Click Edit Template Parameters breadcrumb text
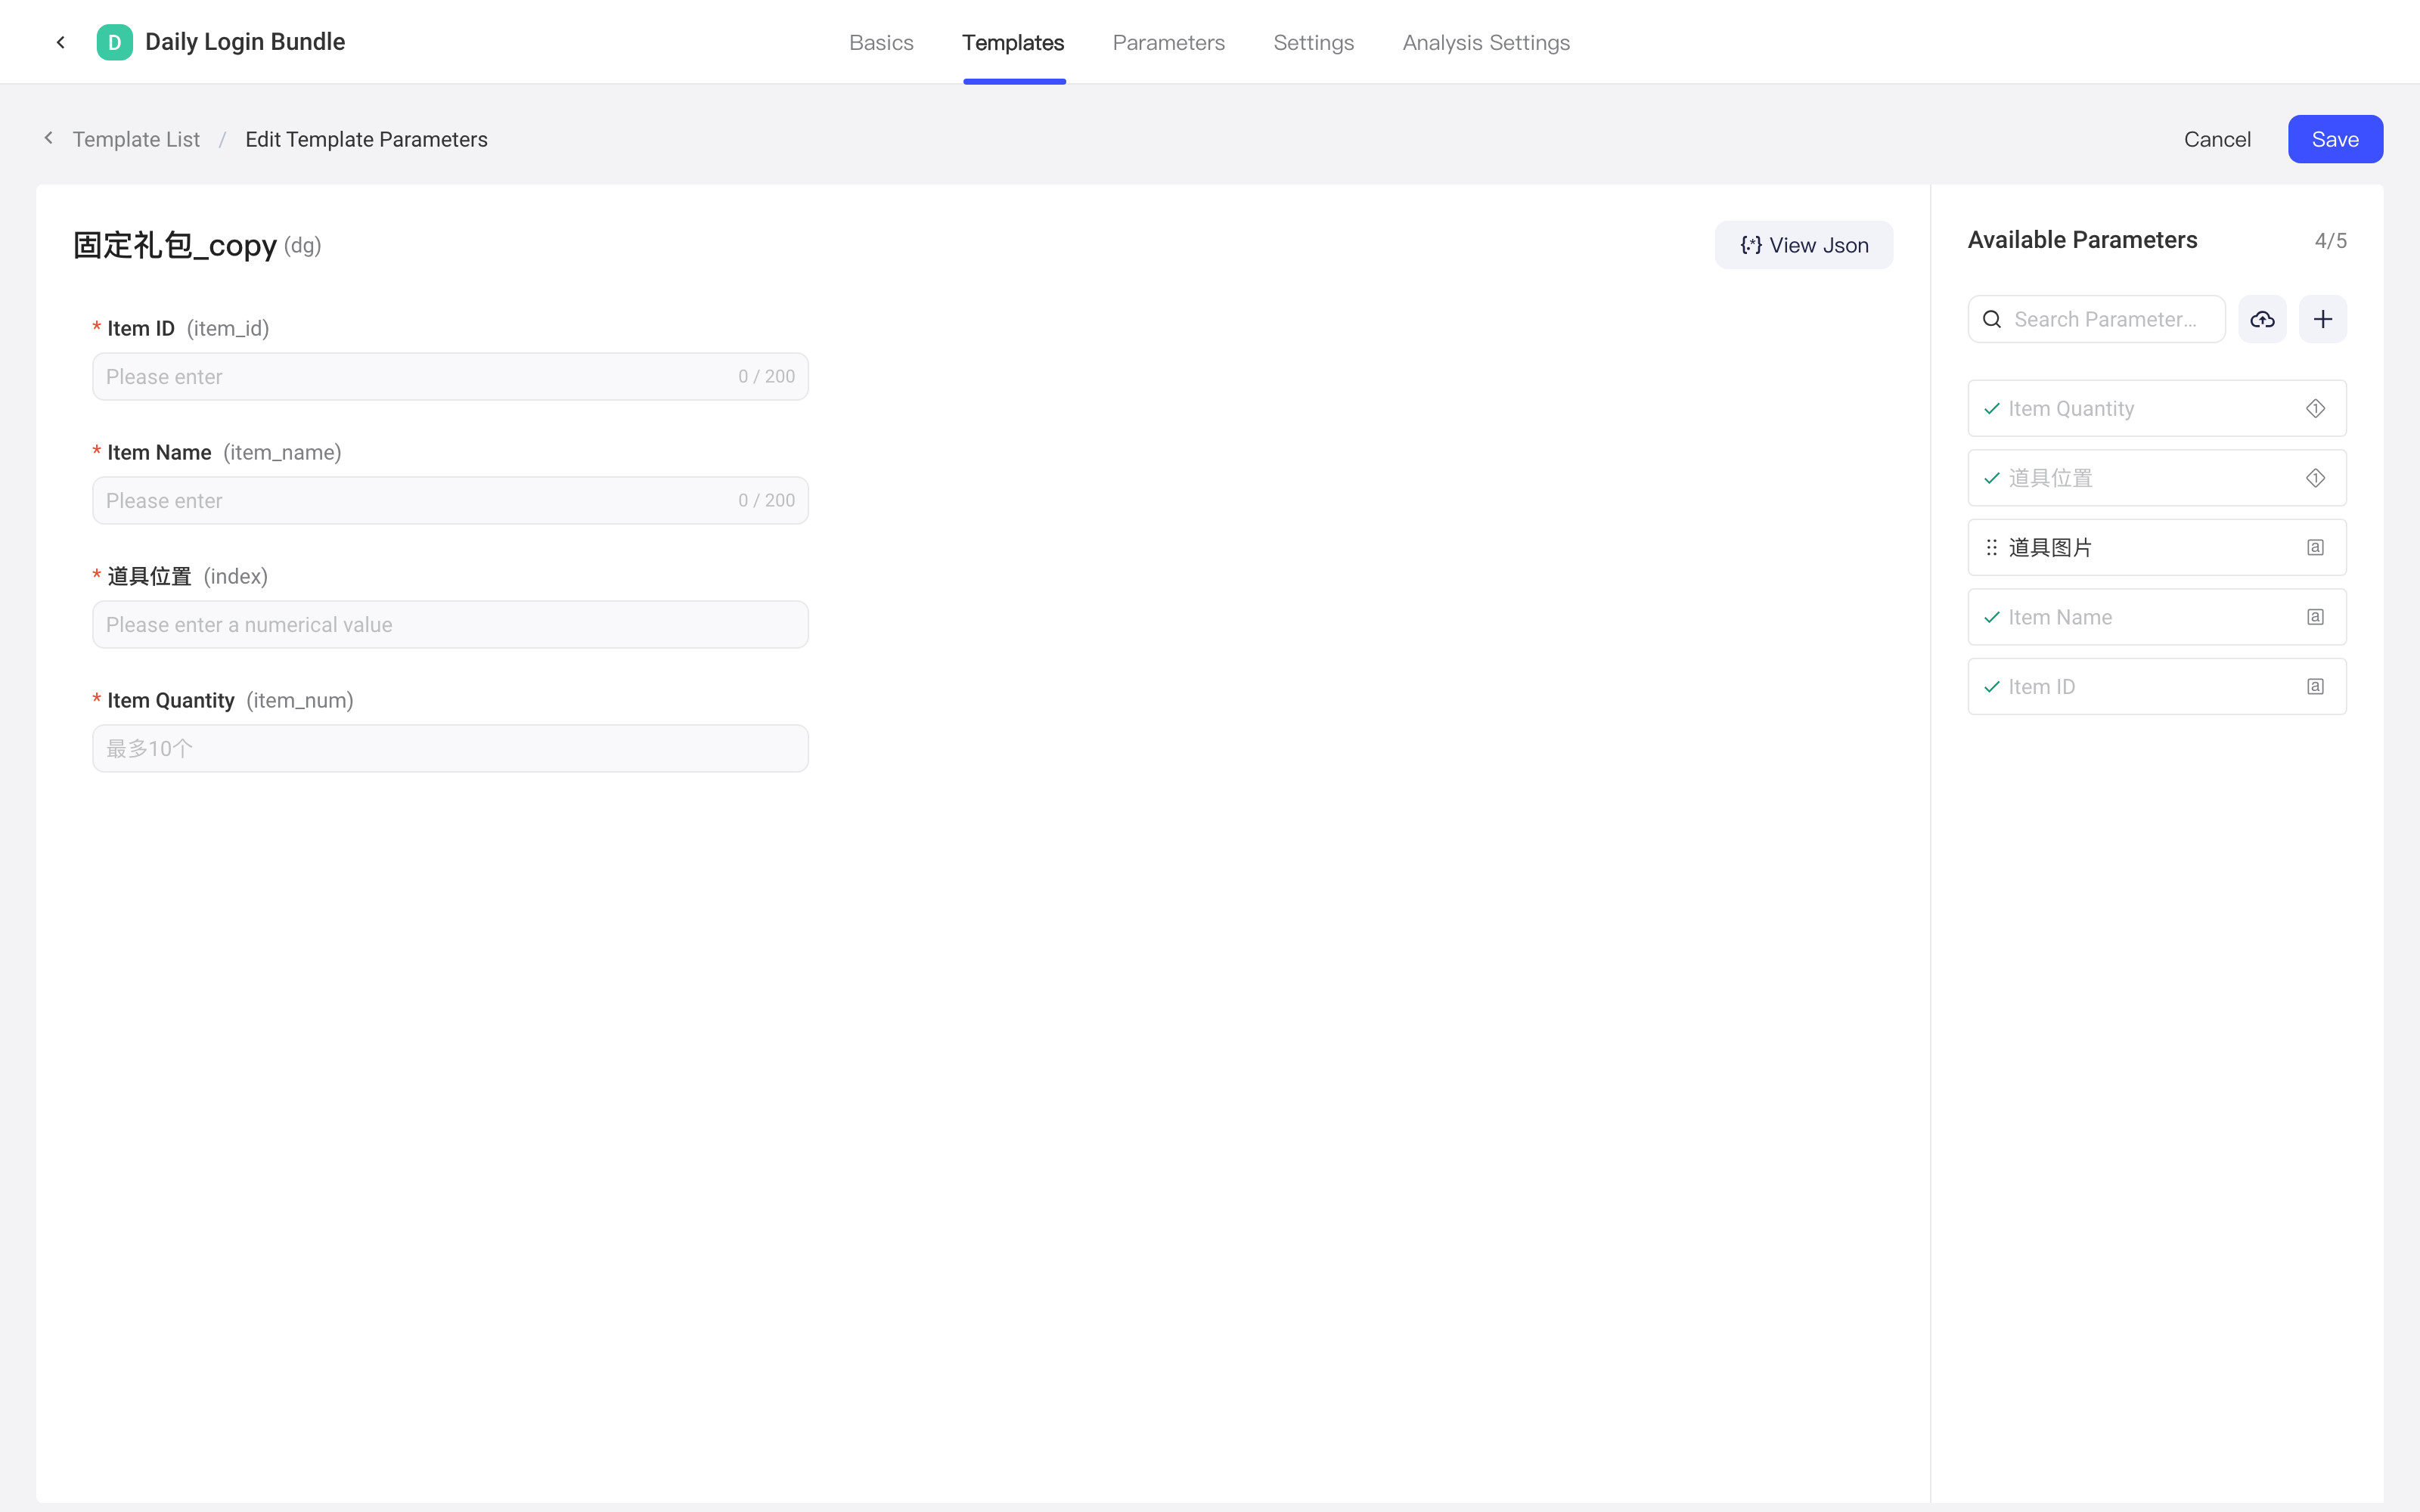2420x1512 pixels. click(366, 139)
